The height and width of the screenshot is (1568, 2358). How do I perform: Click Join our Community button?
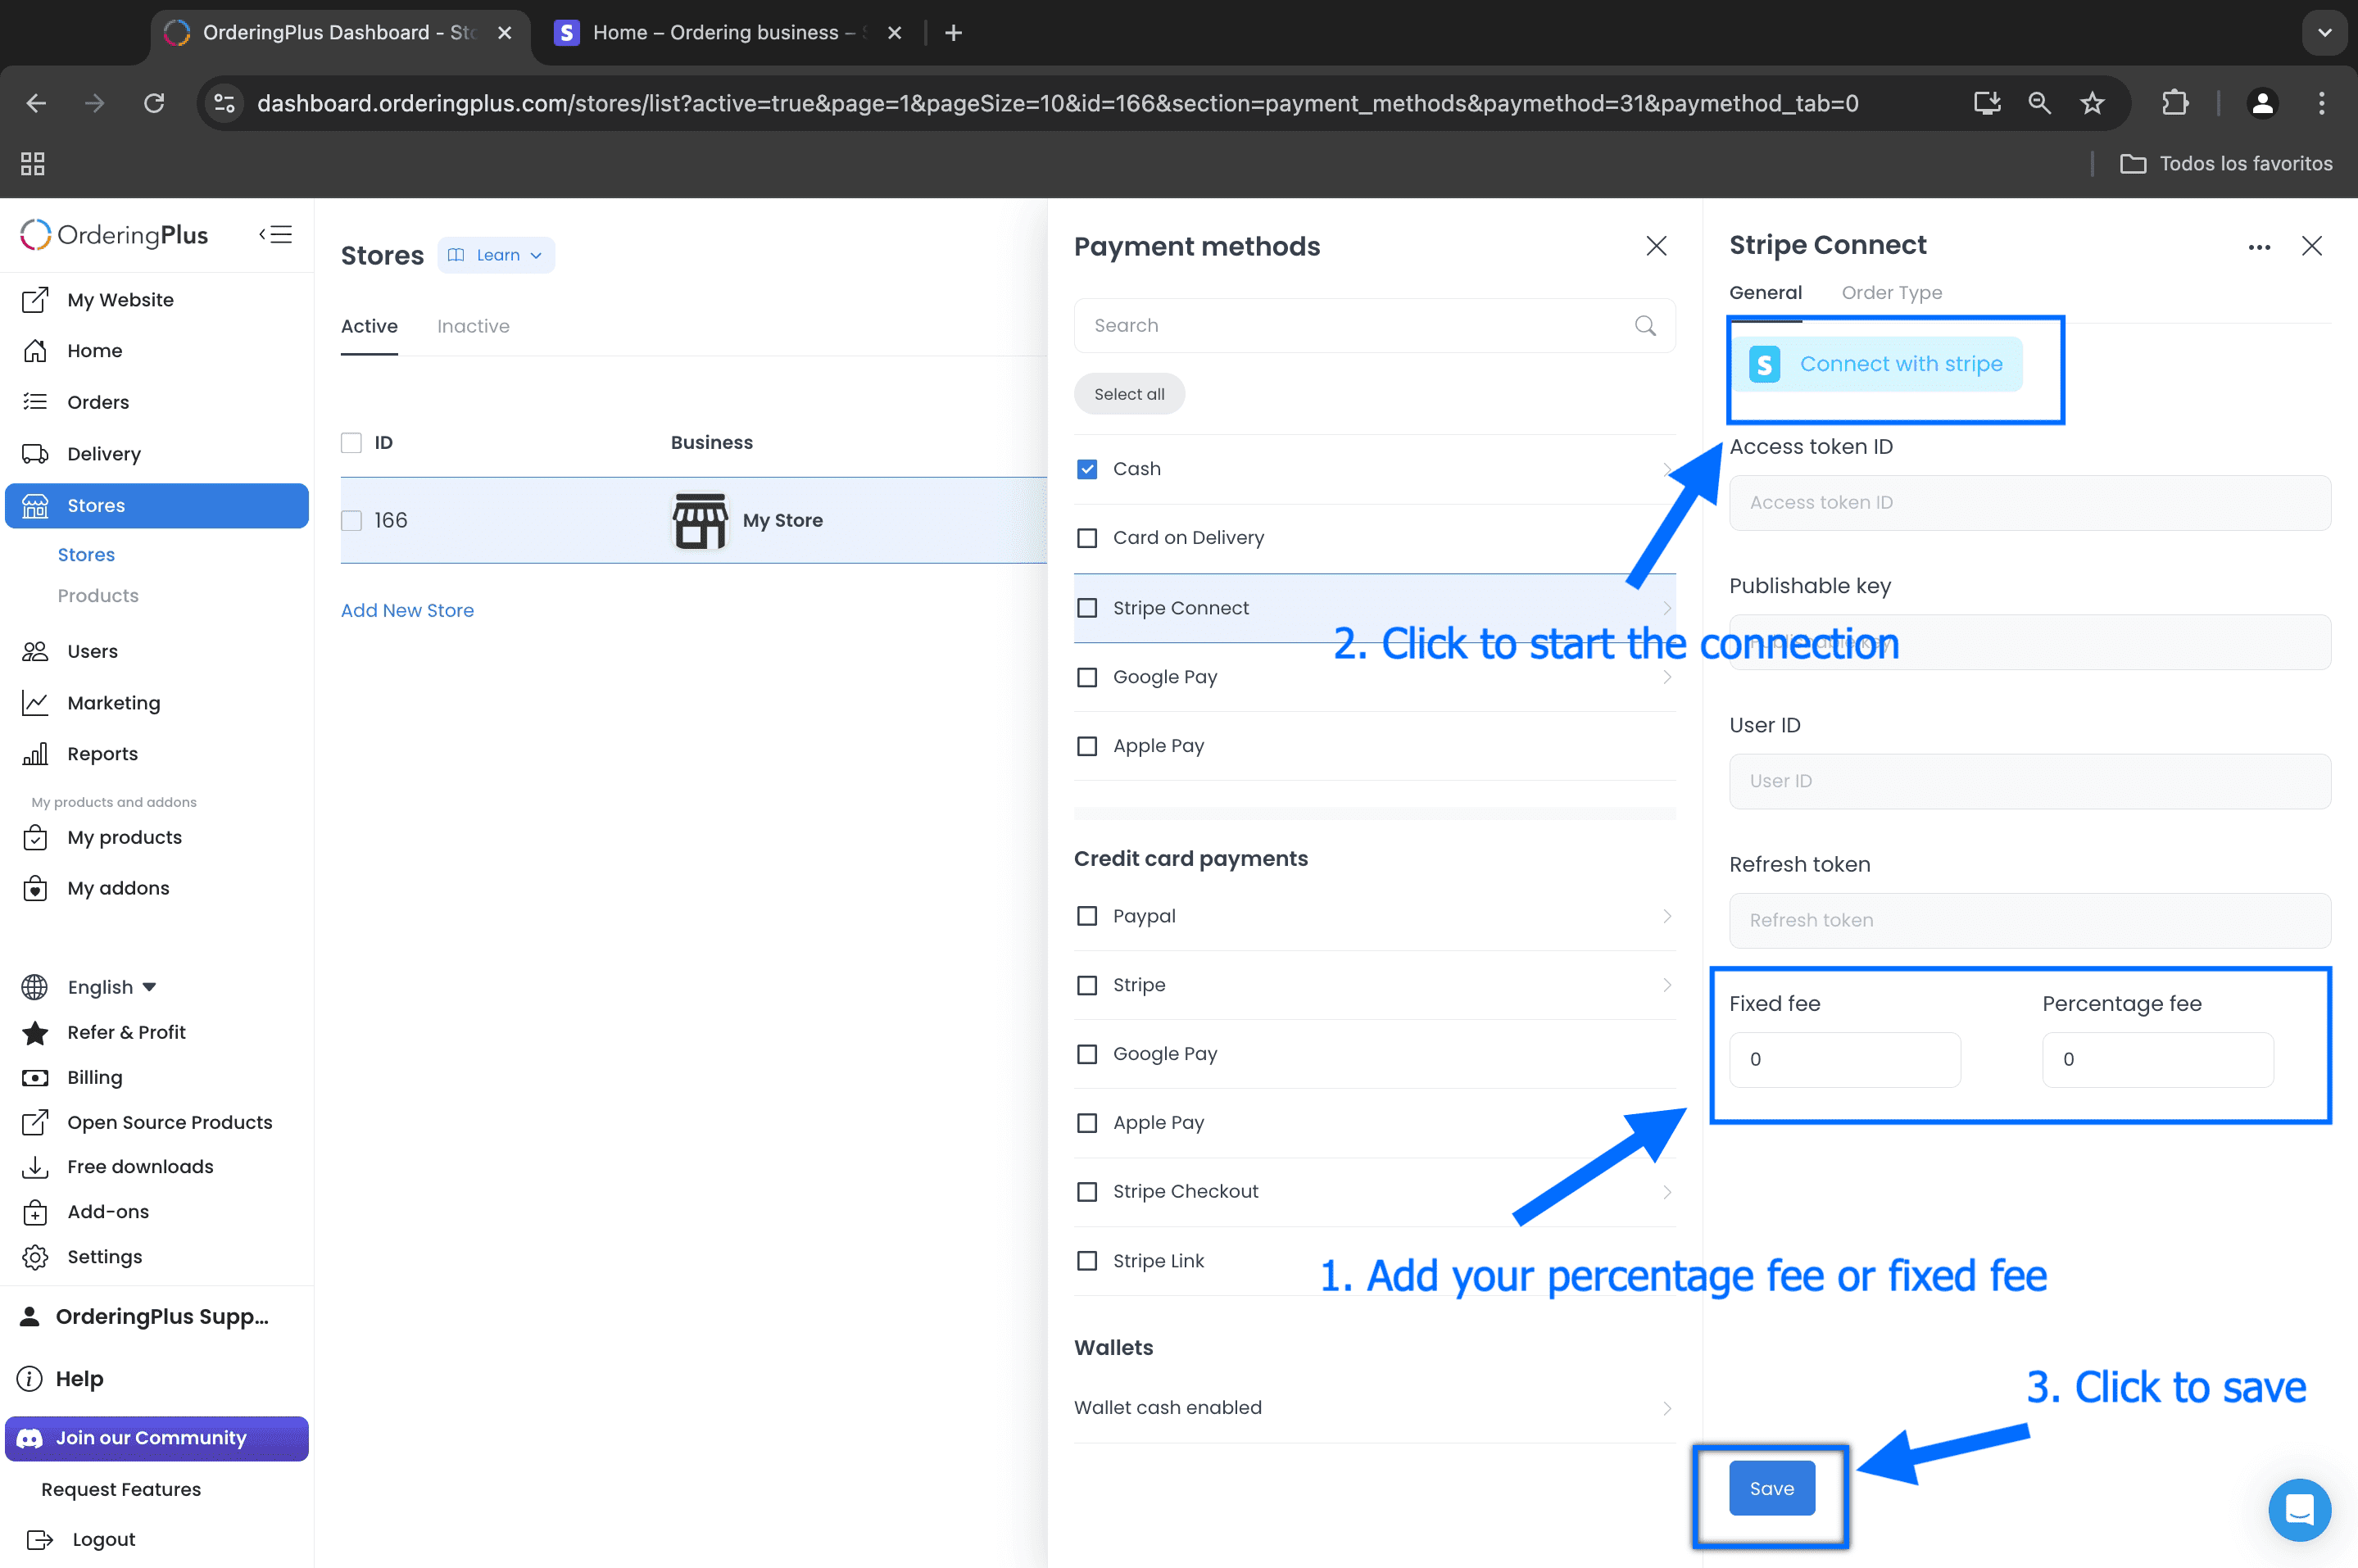click(157, 1438)
